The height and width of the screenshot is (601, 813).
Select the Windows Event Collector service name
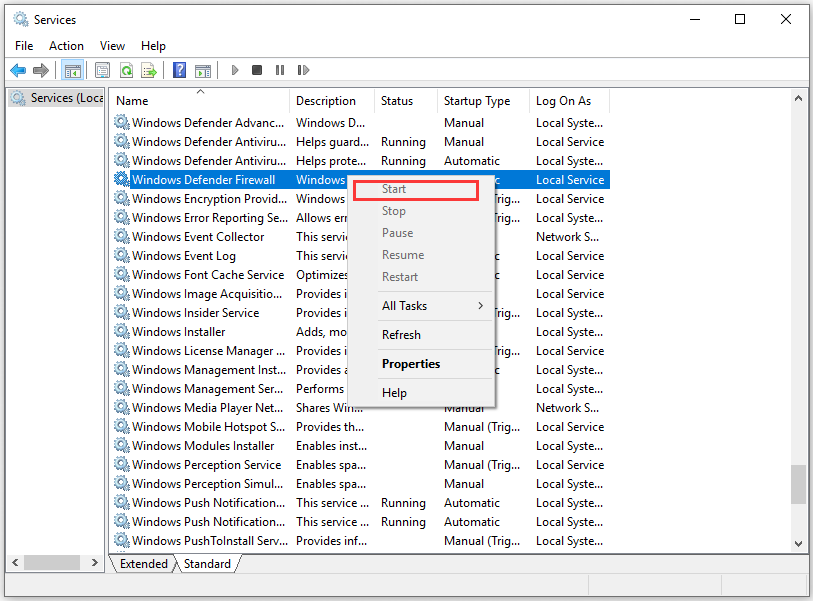pos(198,237)
